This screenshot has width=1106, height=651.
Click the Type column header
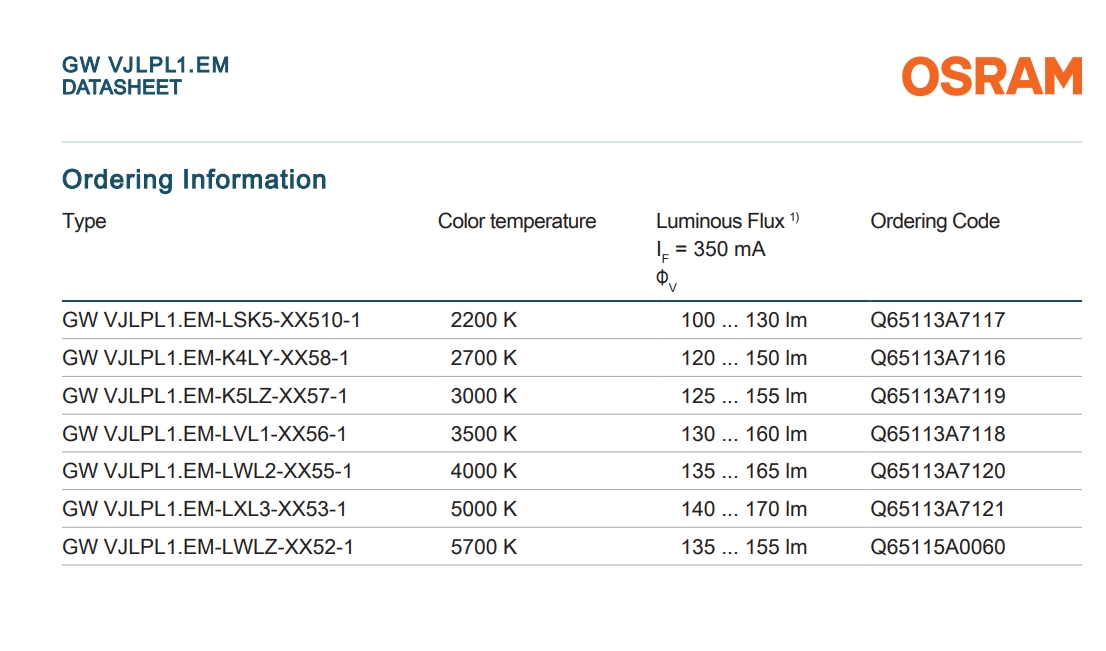[84, 221]
